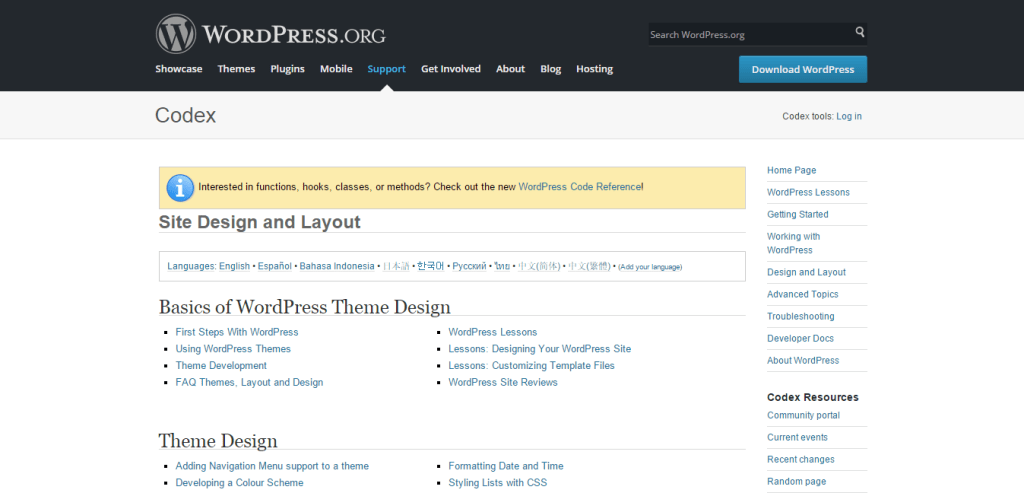Open Design and Layout in sidebar
Screen dimensions: 1024x493
coord(807,272)
